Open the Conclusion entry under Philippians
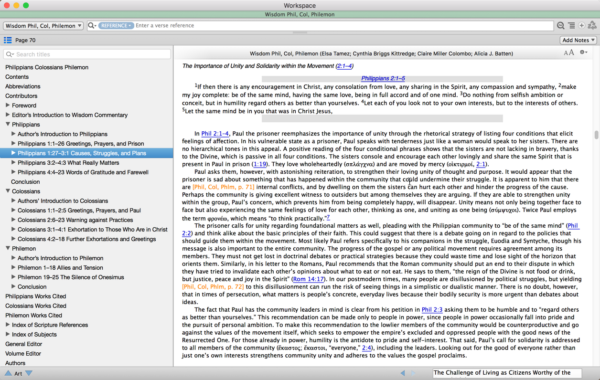Viewport: 600px width, 380px height. click(25, 182)
